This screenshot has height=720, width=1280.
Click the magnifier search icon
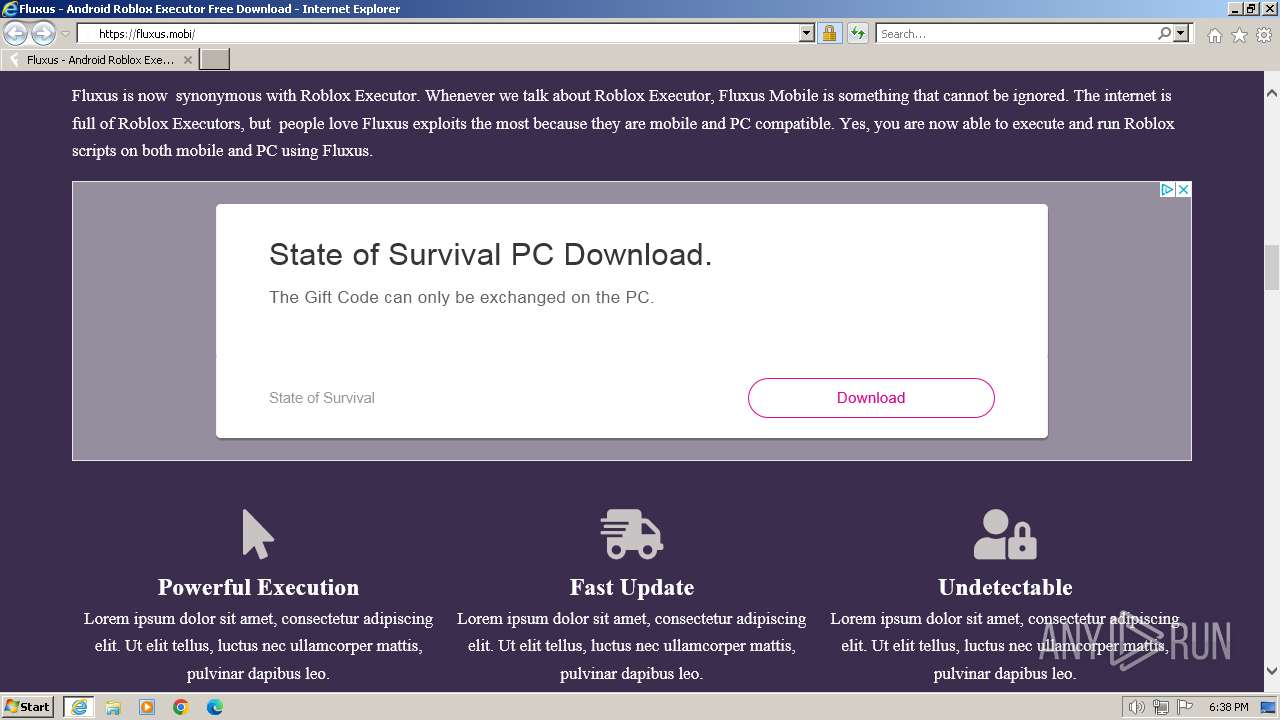click(x=1165, y=34)
